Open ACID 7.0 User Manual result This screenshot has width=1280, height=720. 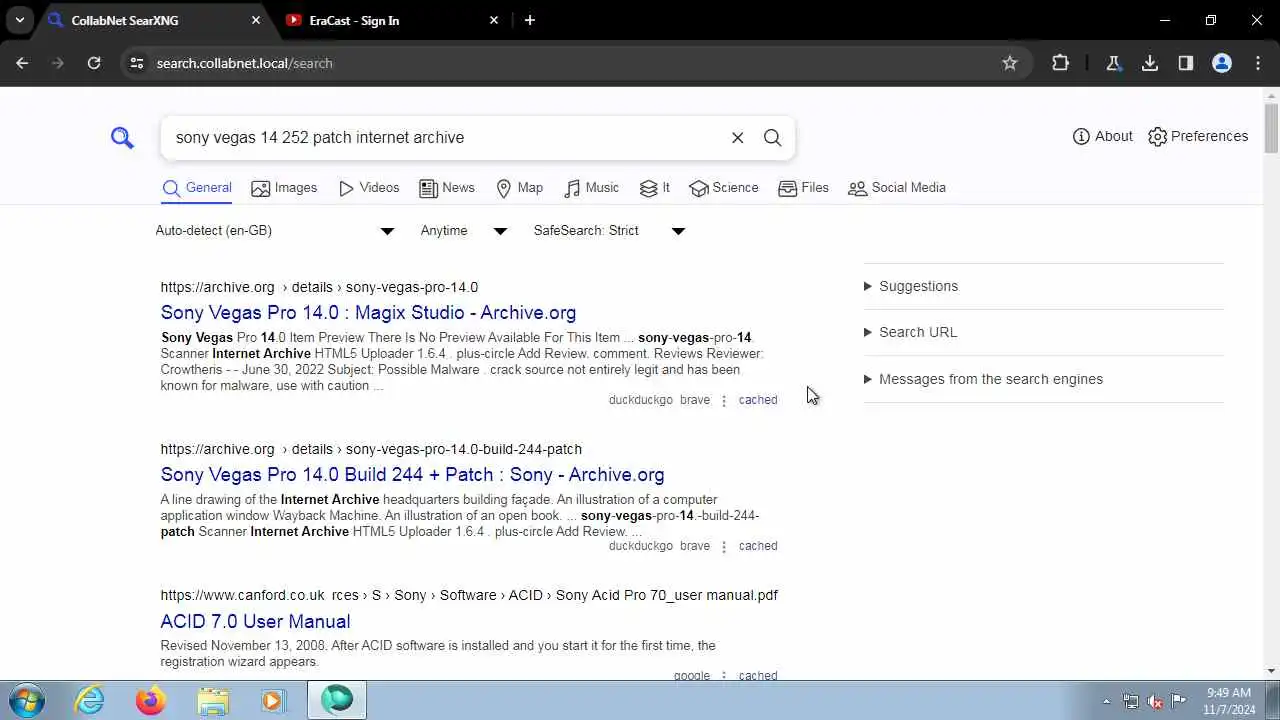(x=255, y=622)
